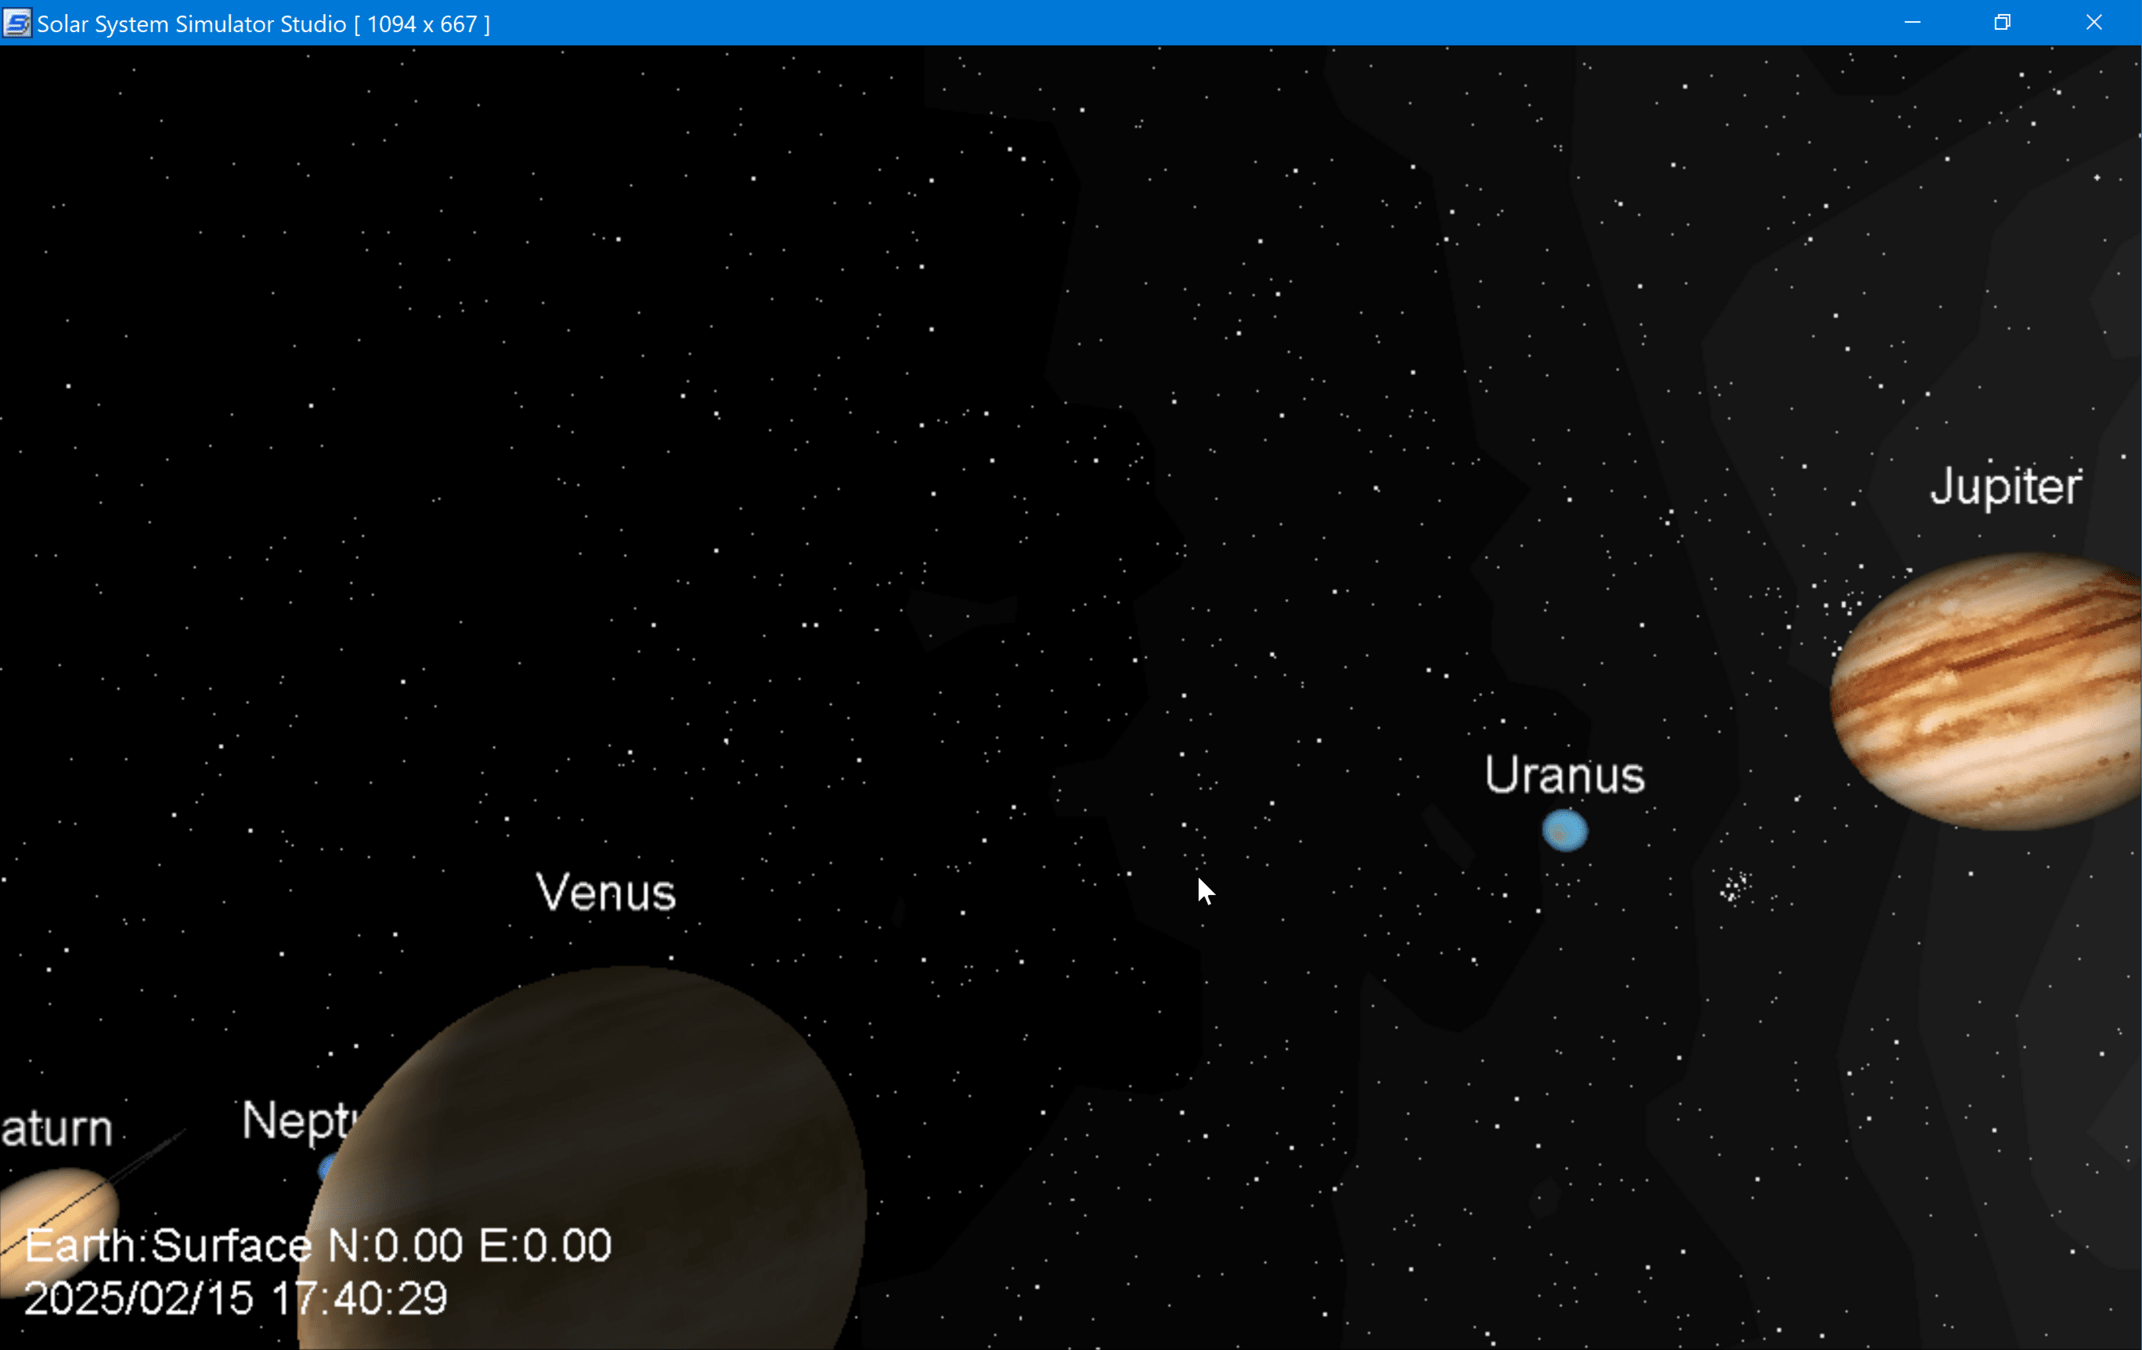Image resolution: width=2142 pixels, height=1350 pixels.
Task: Click the date and time readout
Action: point(236,1299)
